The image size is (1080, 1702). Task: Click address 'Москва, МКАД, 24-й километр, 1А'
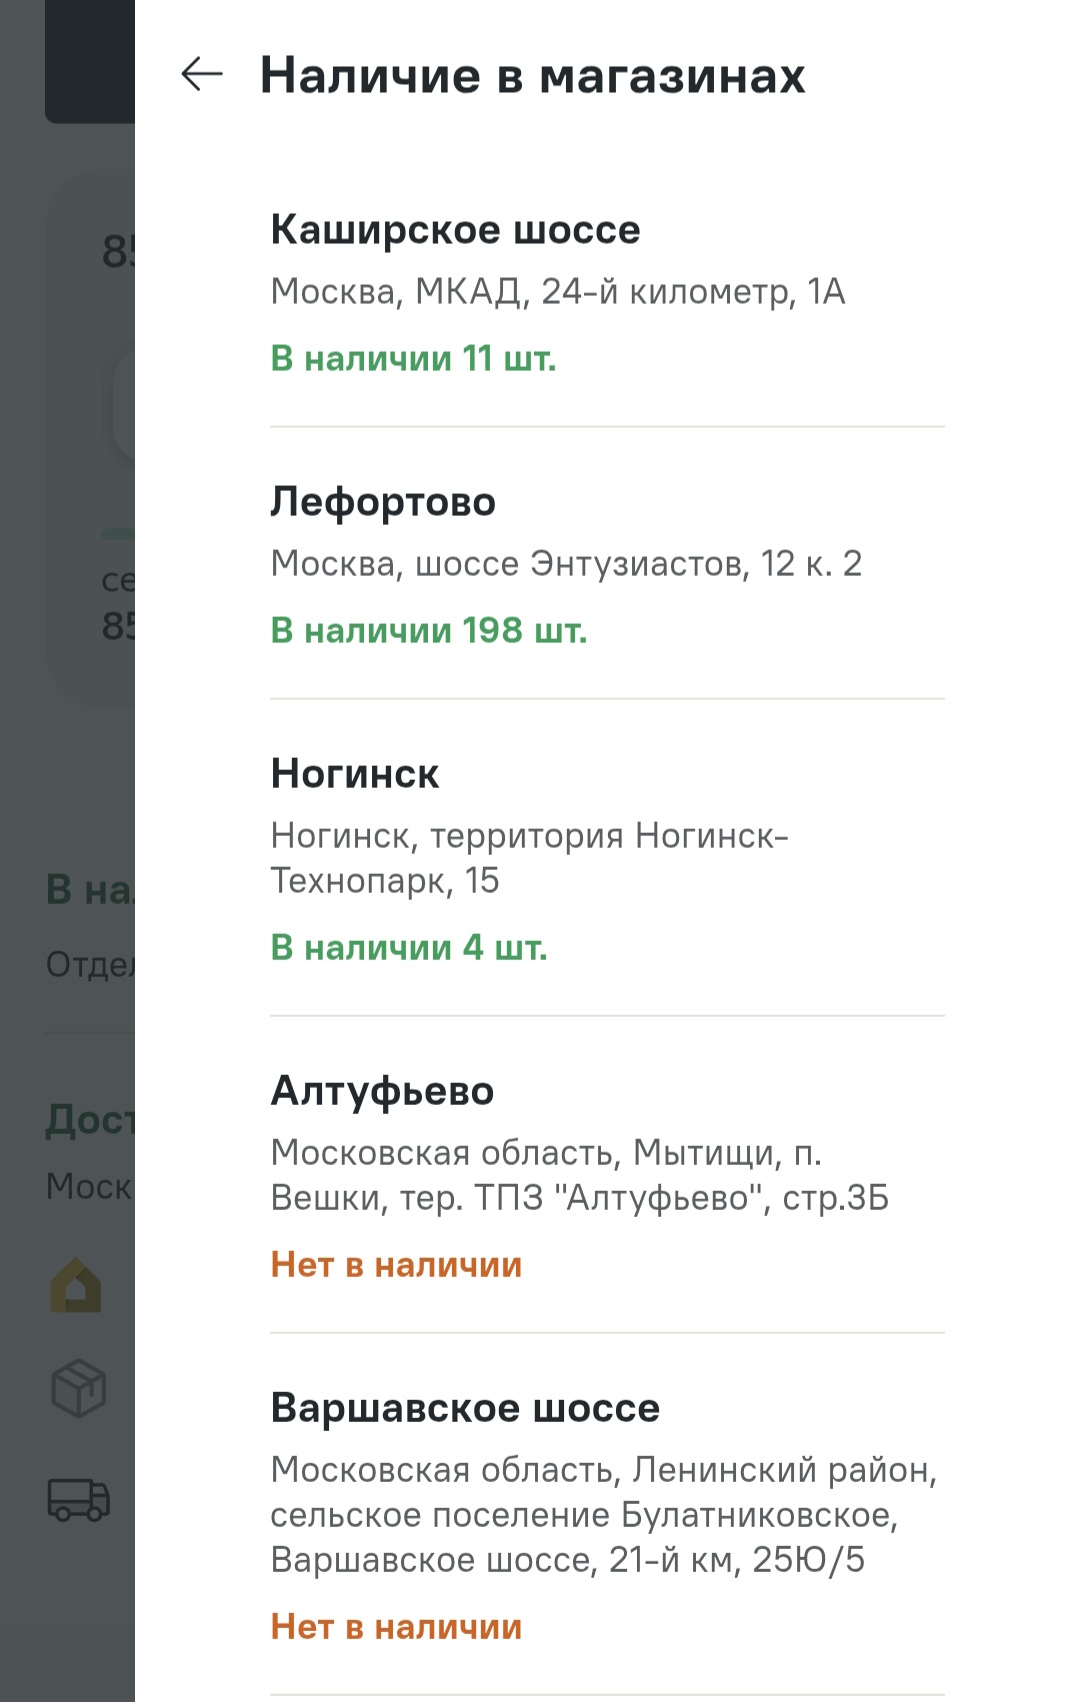point(558,291)
